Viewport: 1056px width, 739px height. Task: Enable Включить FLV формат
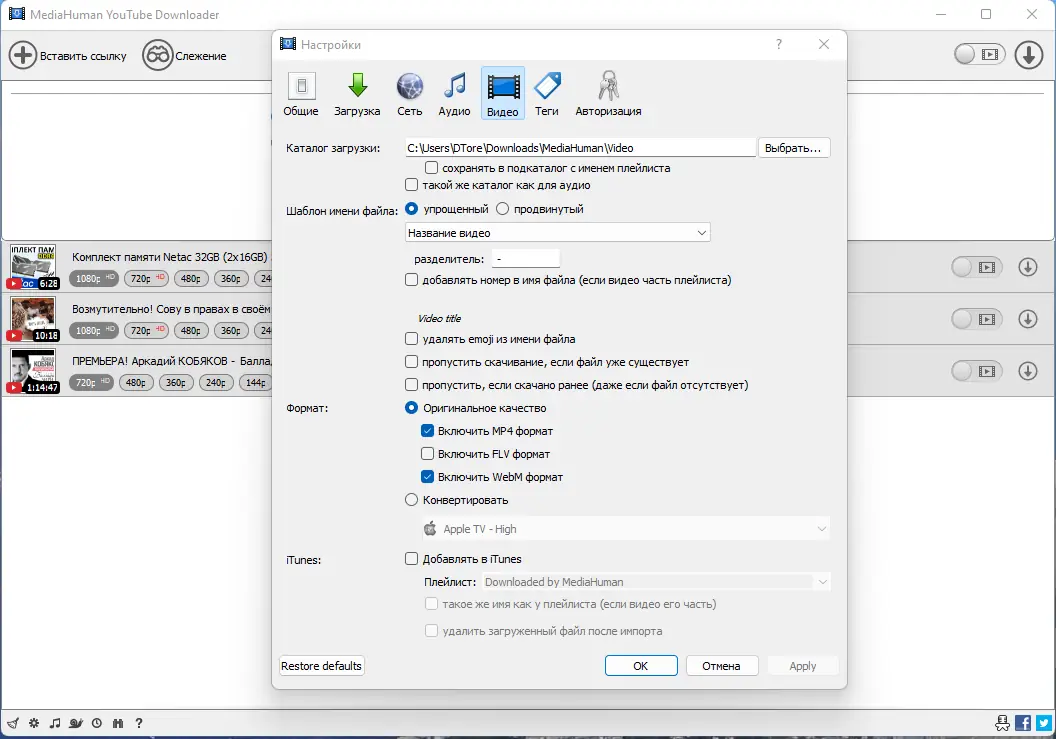pyautogui.click(x=427, y=453)
